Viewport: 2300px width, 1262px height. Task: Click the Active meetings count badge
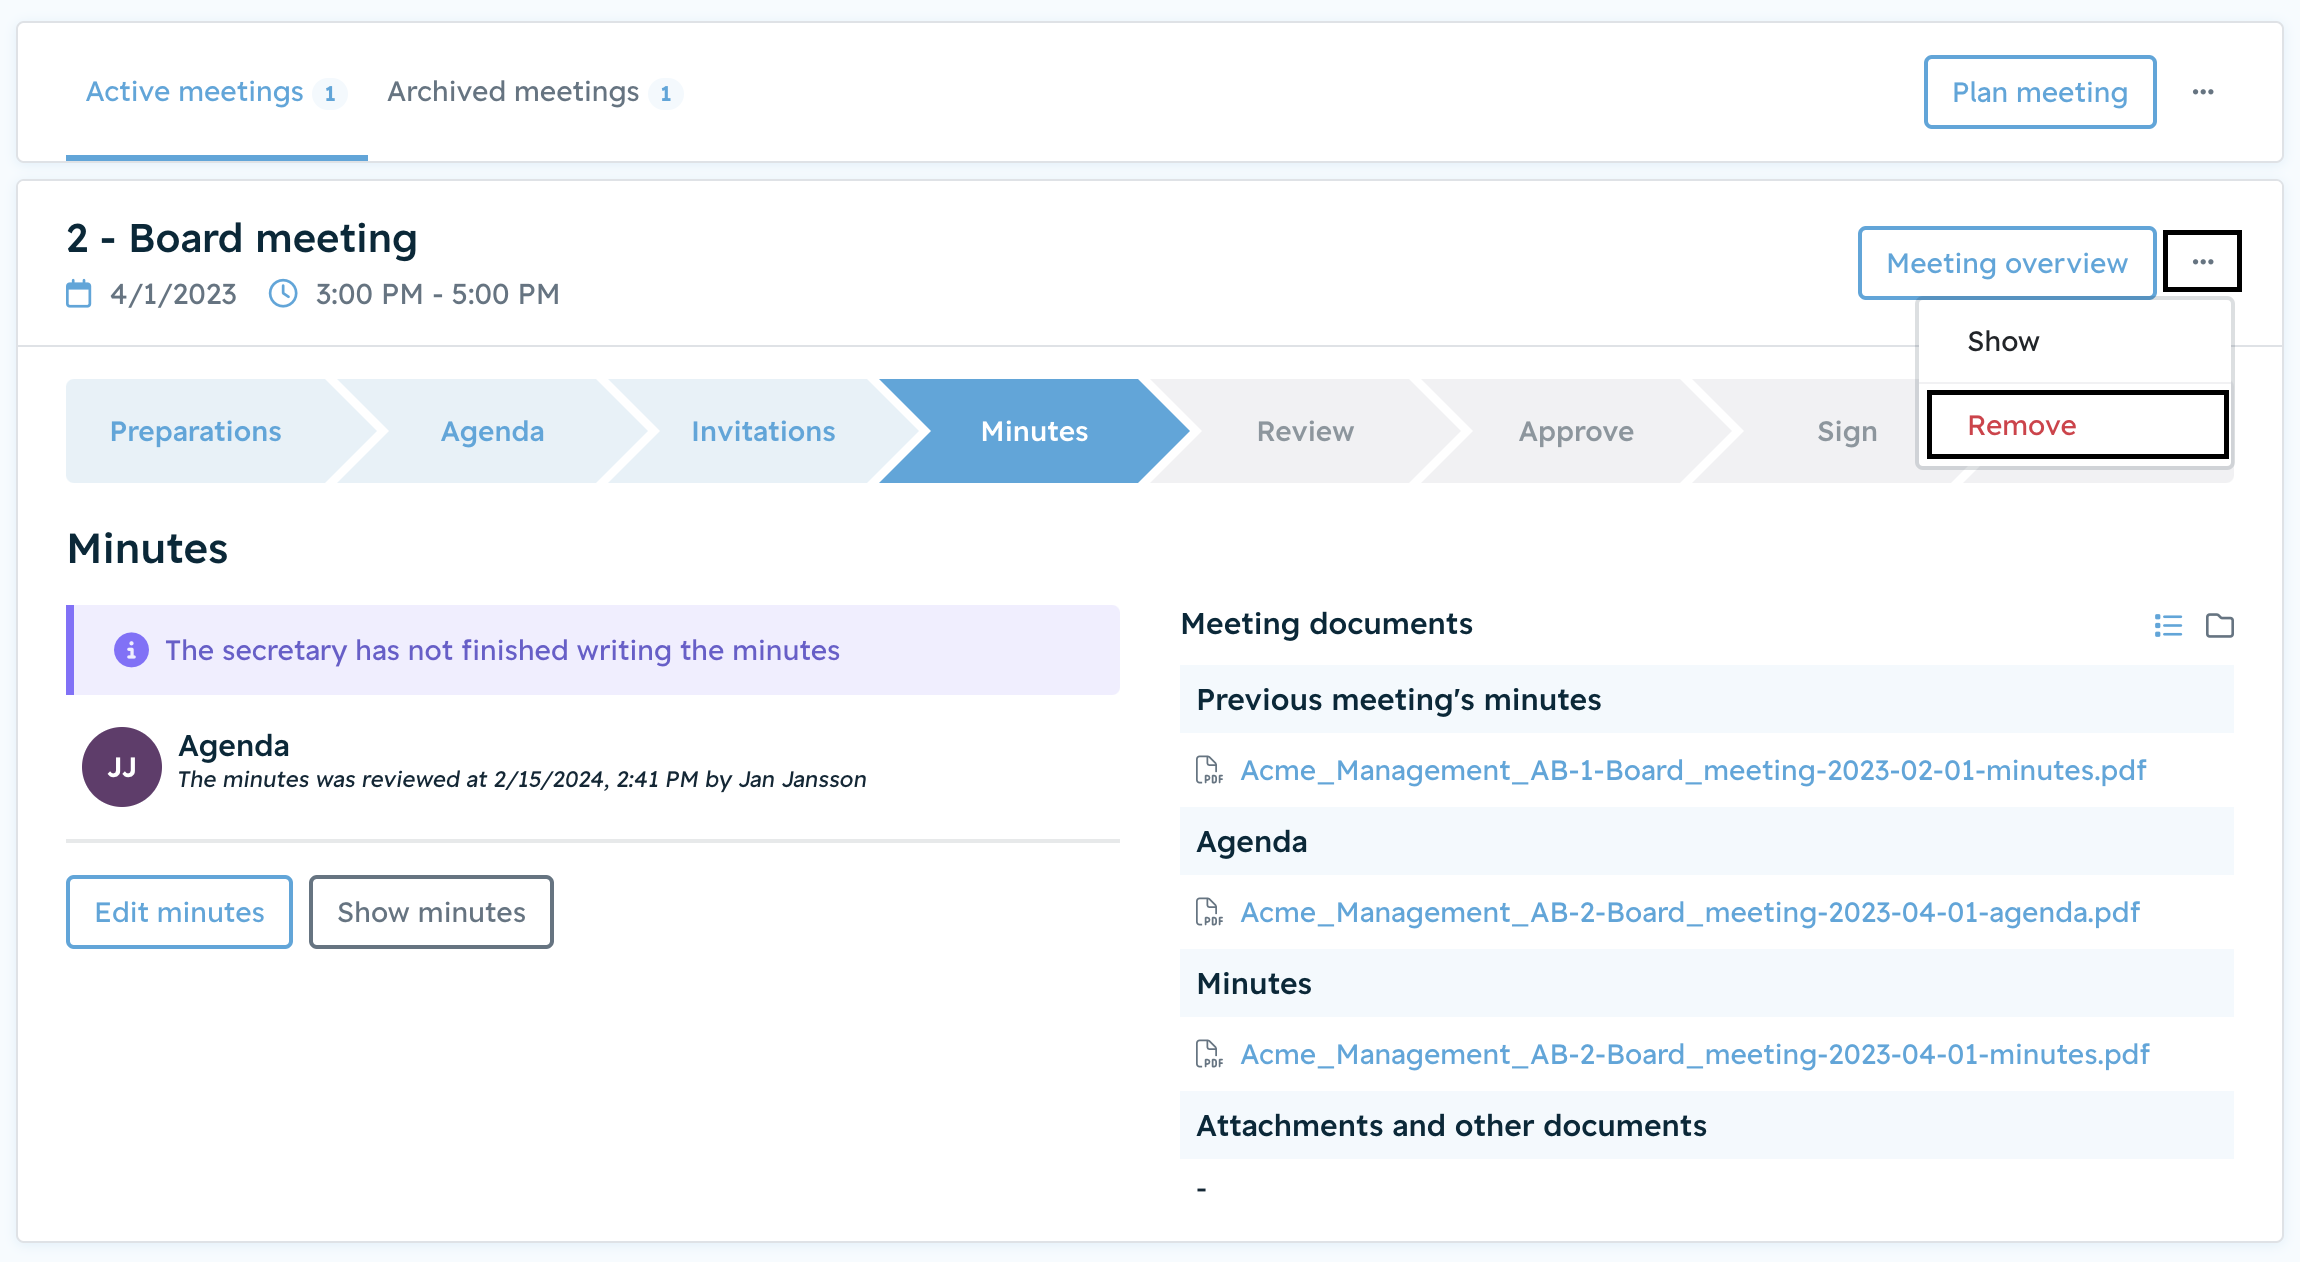coord(330,94)
